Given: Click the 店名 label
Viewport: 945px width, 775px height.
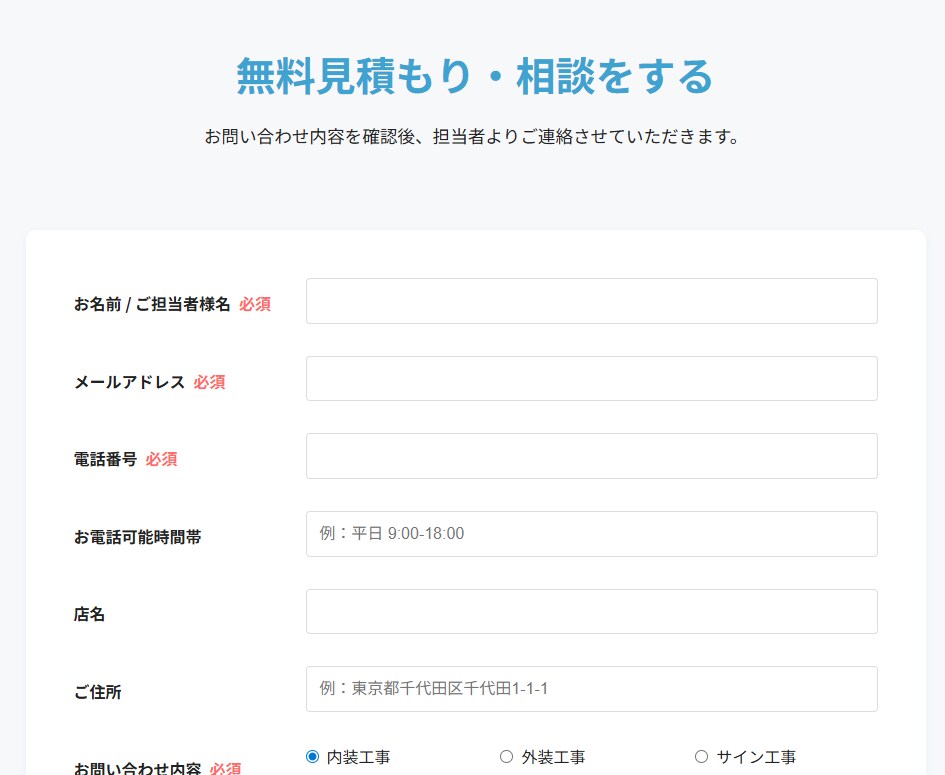Looking at the screenshot, I should click(89, 614).
